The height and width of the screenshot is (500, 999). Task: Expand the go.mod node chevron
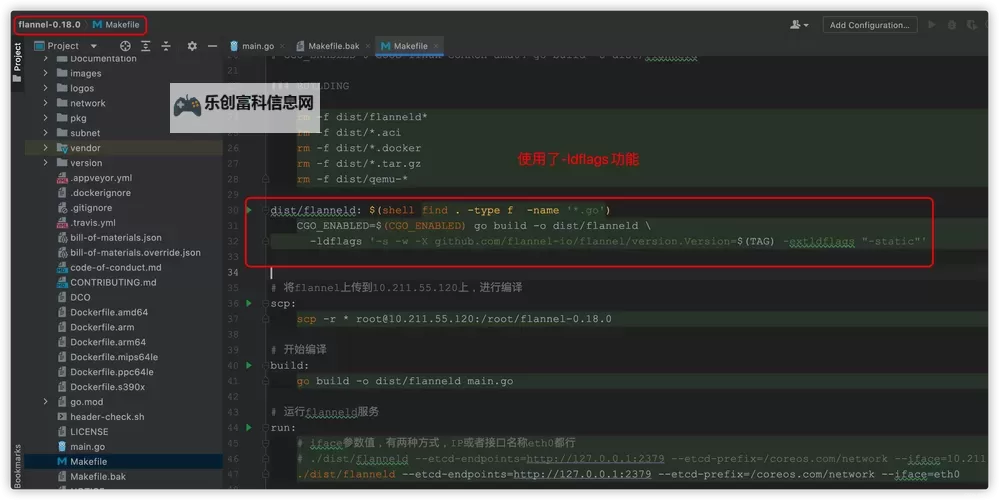[x=45, y=402]
